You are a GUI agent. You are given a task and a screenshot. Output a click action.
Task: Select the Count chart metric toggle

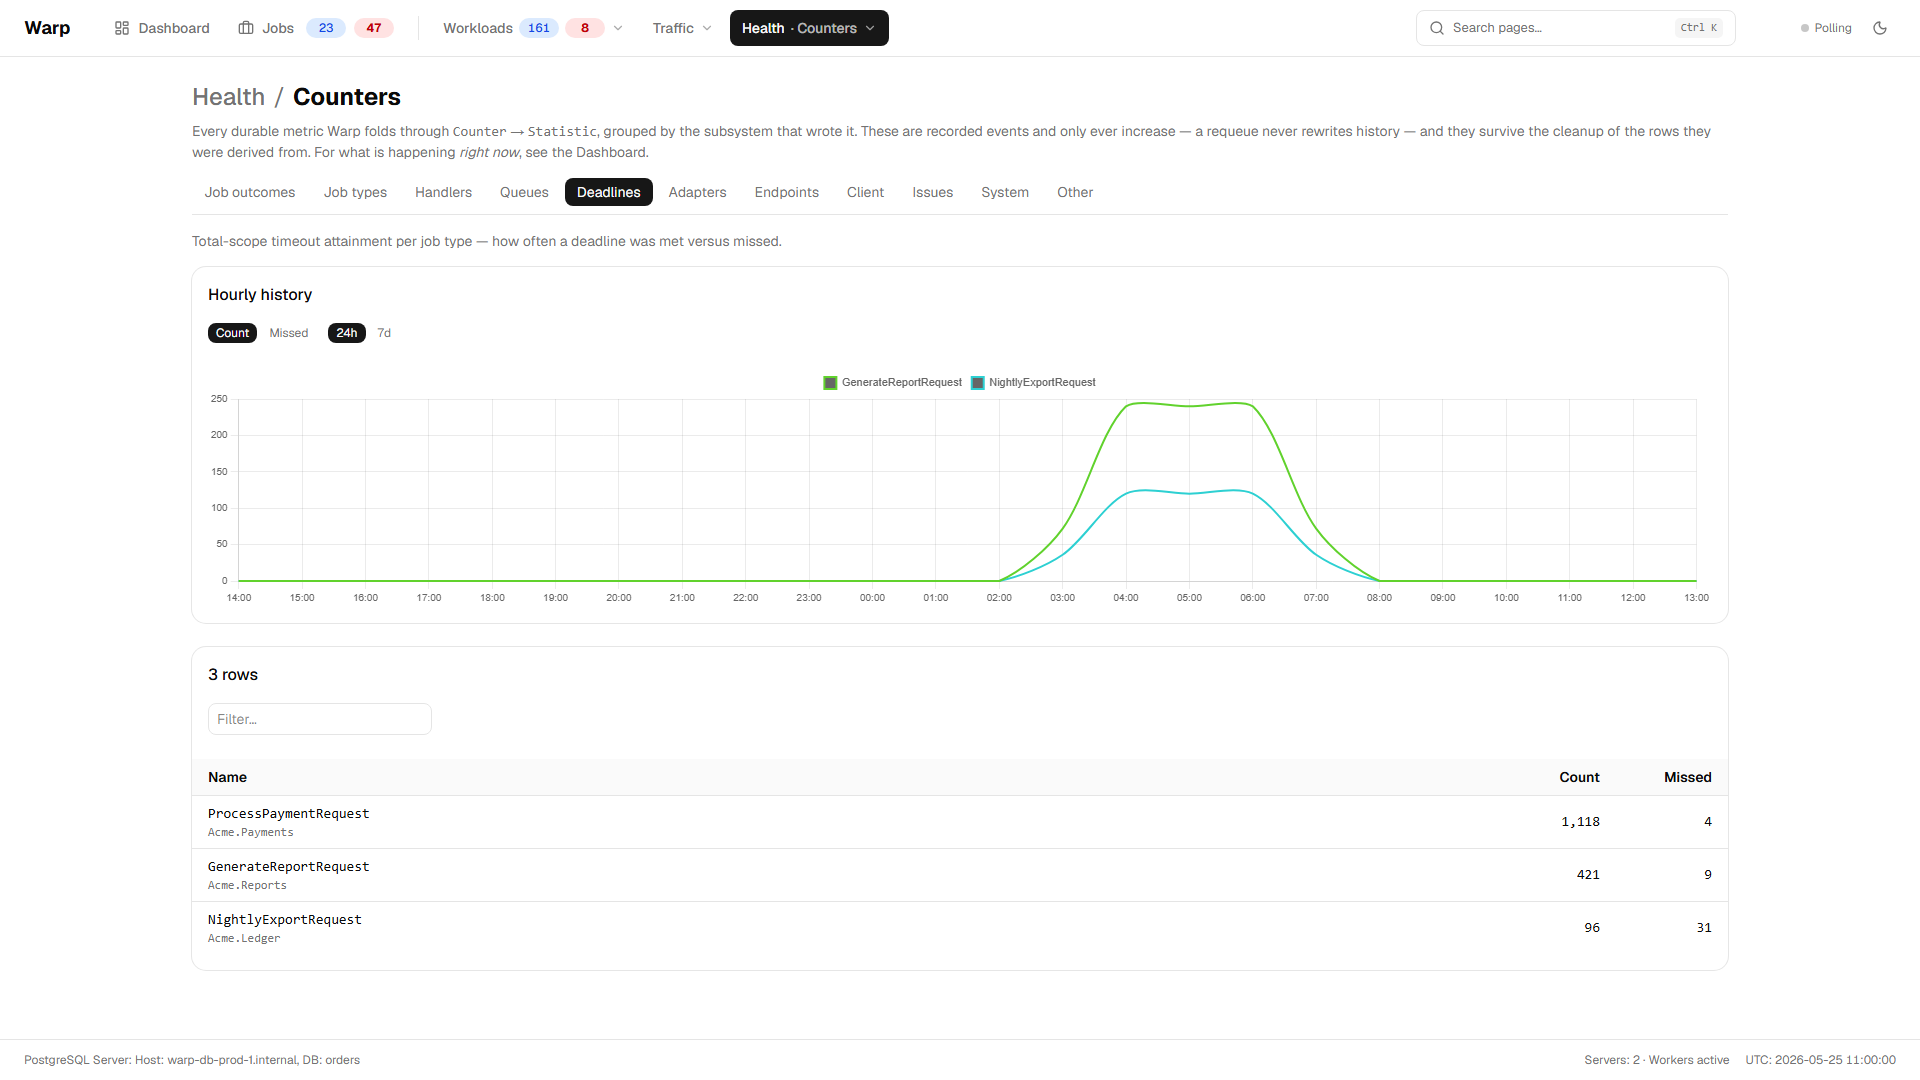point(232,333)
